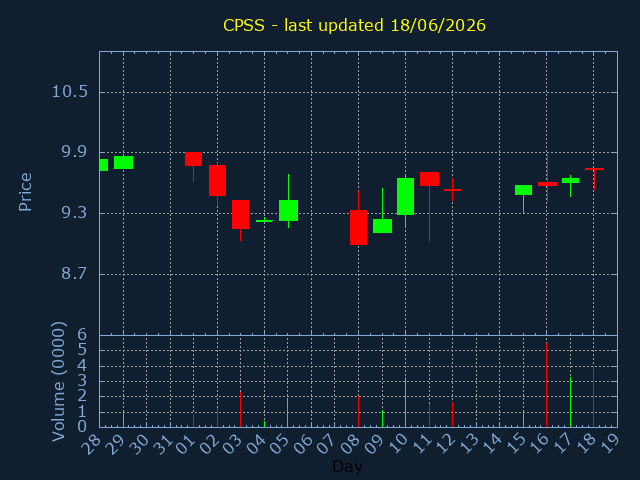Click the green volume bar on day 10
This screenshot has height=480, width=640.
(x=405, y=402)
